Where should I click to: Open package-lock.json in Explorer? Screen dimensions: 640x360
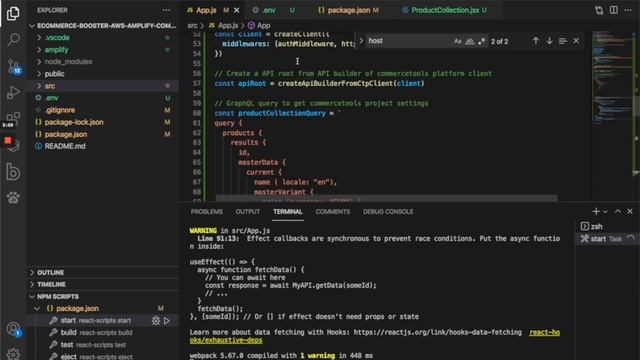click(x=103, y=122)
